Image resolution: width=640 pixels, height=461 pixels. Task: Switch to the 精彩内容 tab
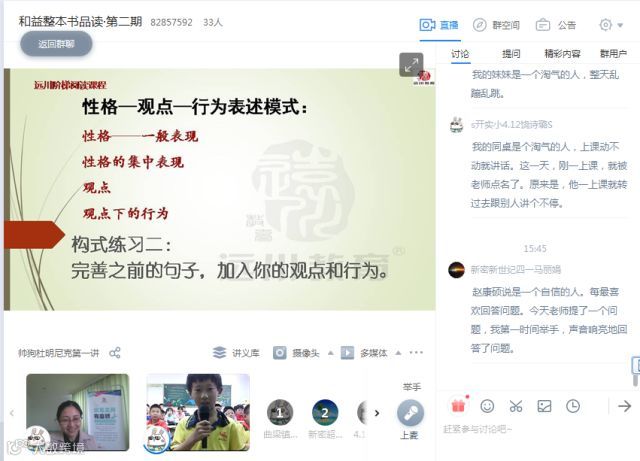562,53
